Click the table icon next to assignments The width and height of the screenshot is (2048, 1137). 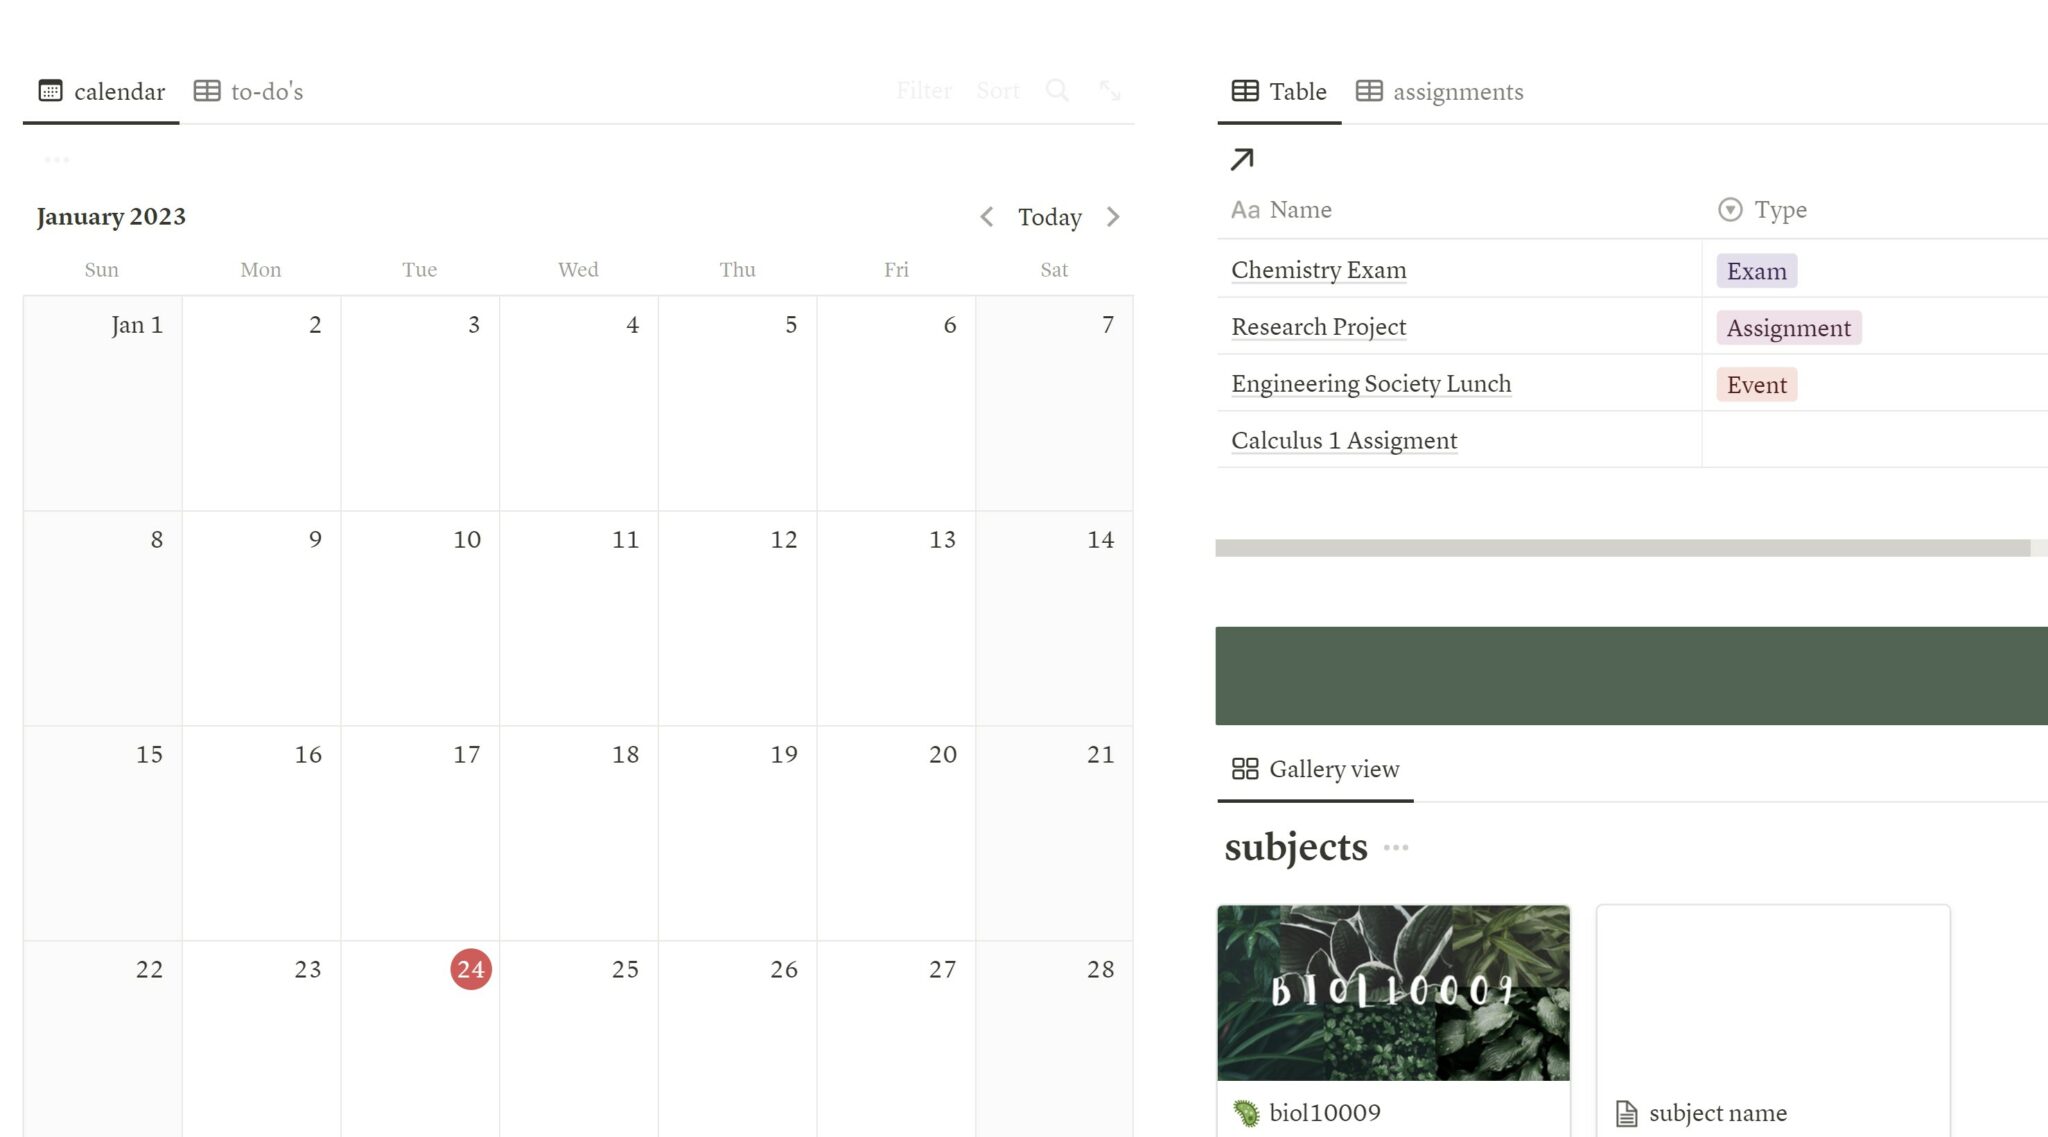(1369, 90)
